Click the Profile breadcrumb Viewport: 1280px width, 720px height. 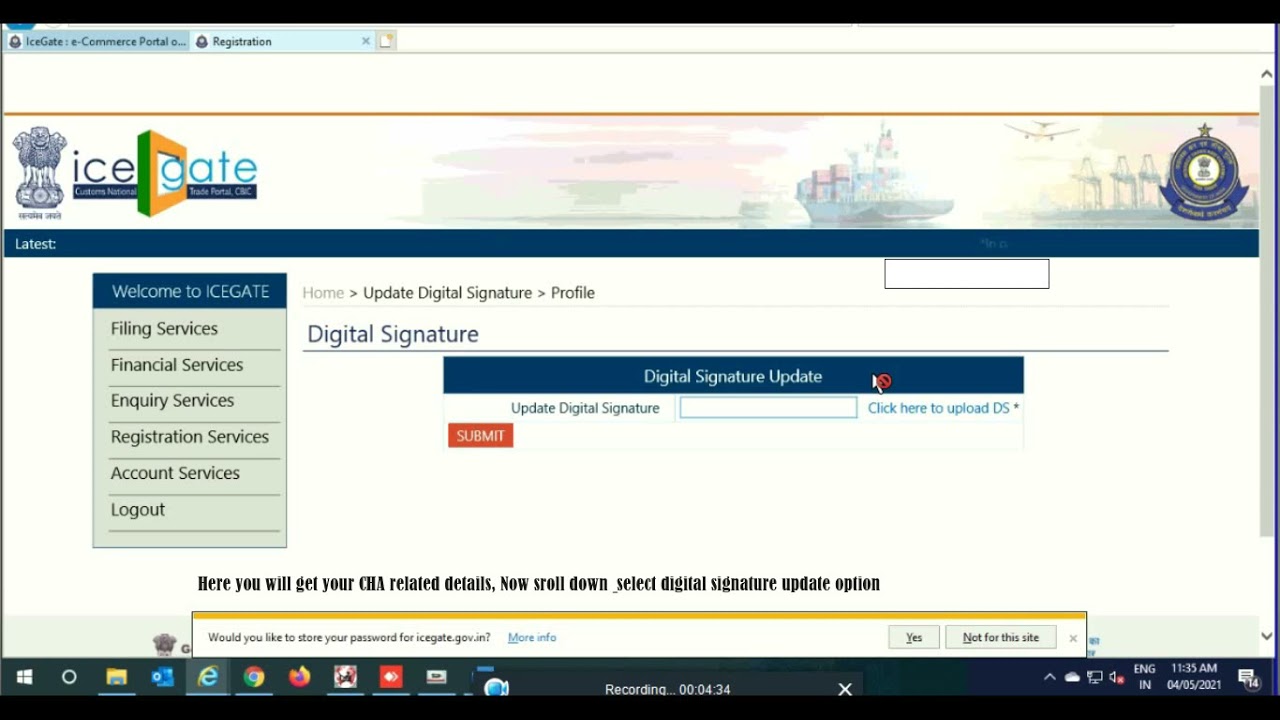(573, 293)
